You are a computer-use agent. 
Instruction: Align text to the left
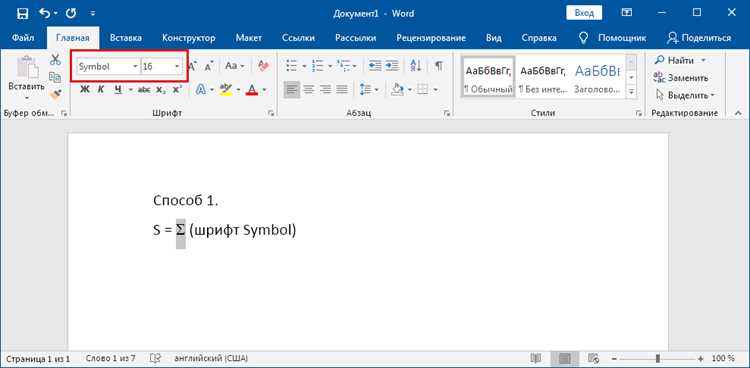[x=292, y=89]
